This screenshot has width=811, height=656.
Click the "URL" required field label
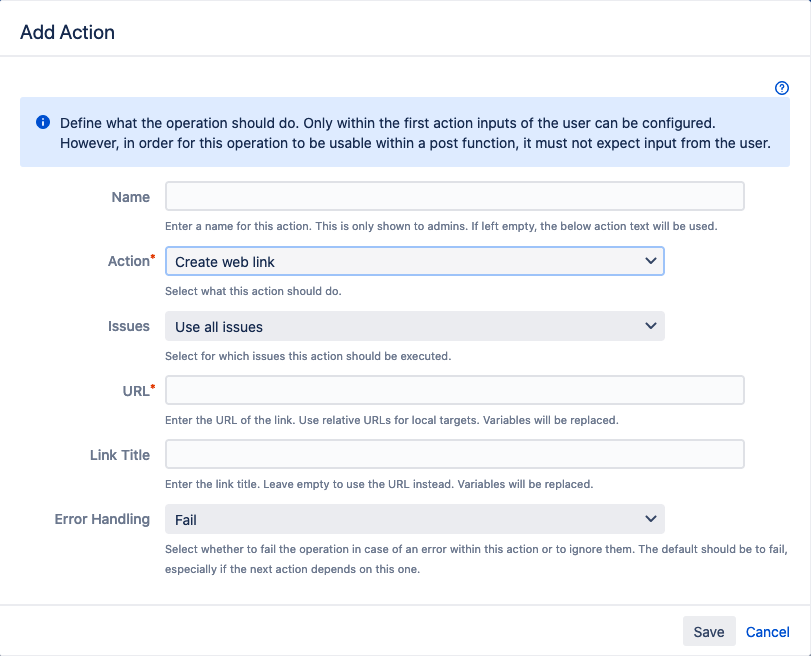click(x=135, y=390)
